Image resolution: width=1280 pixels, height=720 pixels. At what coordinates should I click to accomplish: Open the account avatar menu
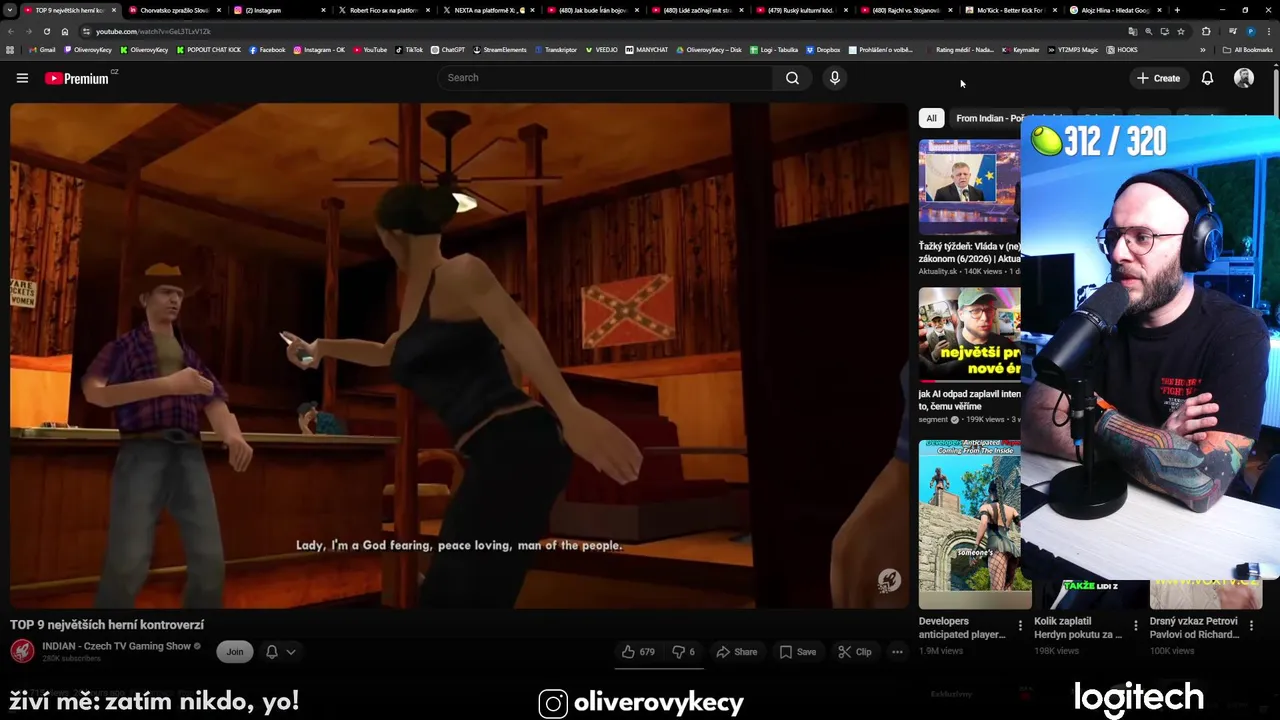[1244, 78]
